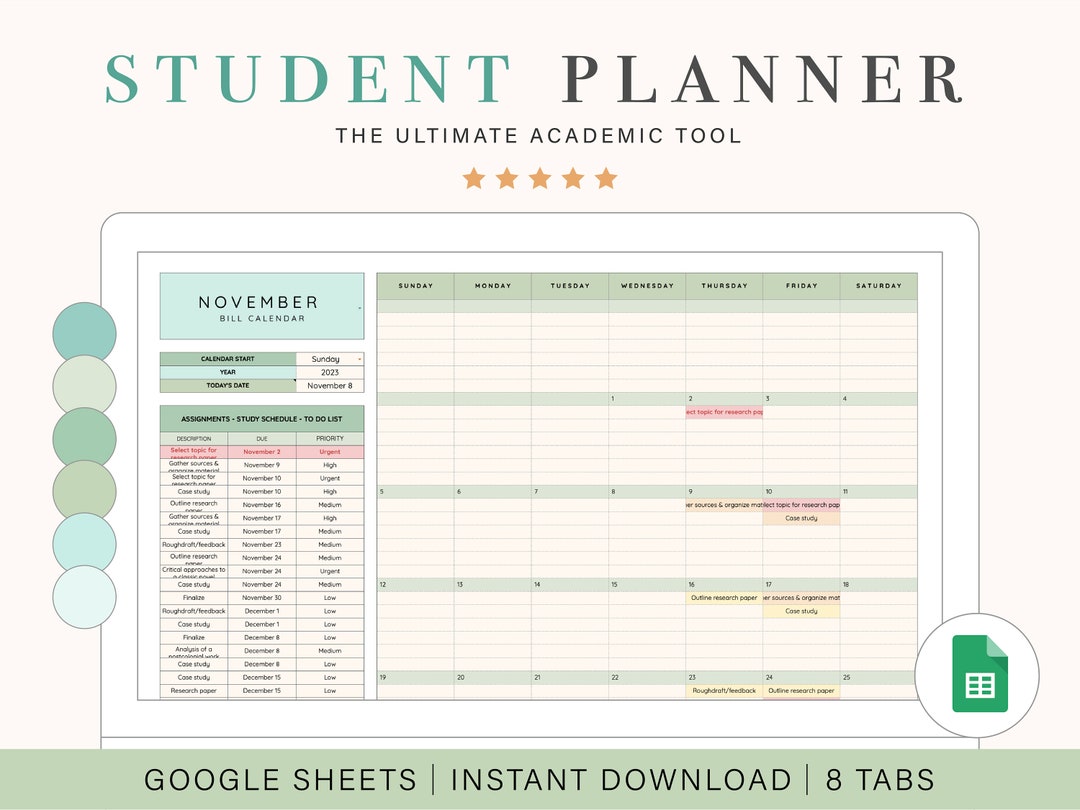The height and width of the screenshot is (810, 1080).
Task: Click the calendar date cell numbered 12
Action: pos(415,585)
